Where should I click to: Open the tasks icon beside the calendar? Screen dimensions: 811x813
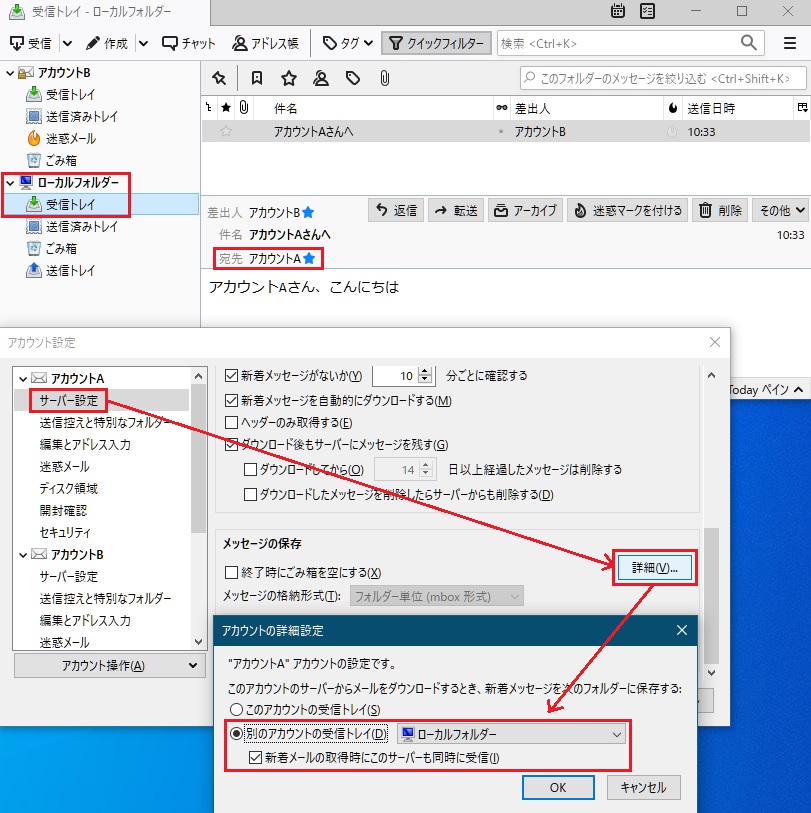(x=647, y=11)
